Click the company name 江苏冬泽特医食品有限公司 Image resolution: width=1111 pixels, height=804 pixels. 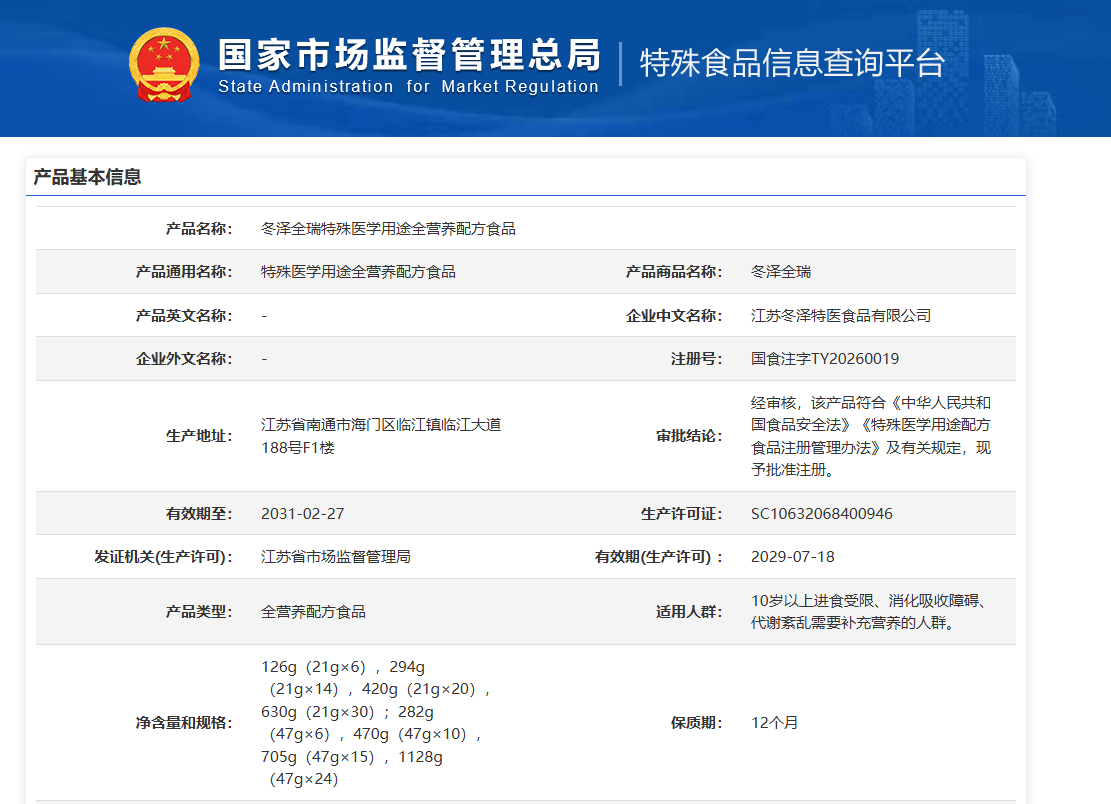(841, 316)
